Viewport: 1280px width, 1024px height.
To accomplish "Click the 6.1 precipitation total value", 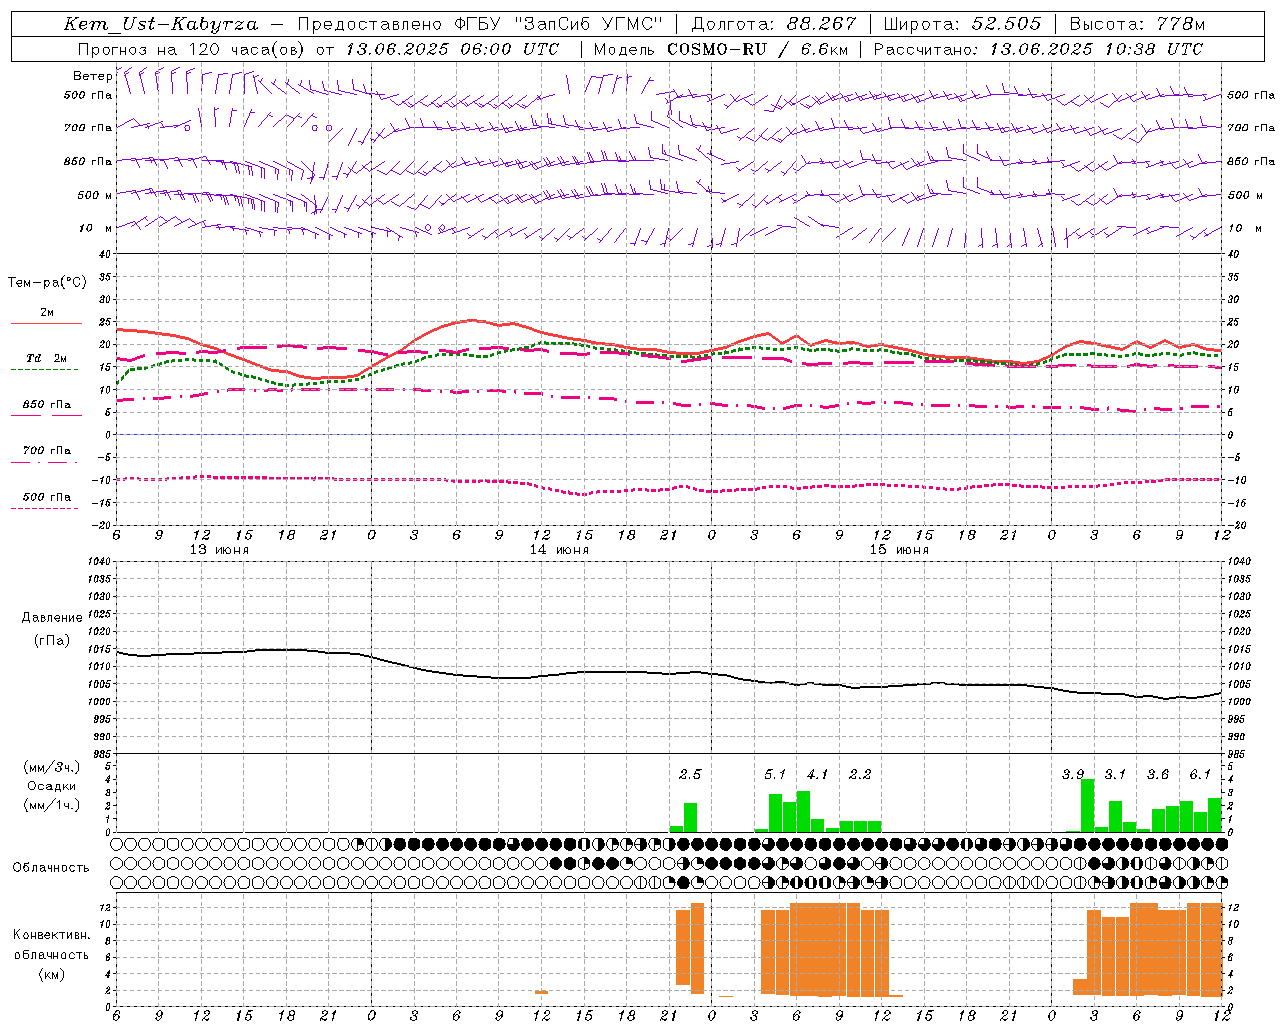I will 1200,774.
